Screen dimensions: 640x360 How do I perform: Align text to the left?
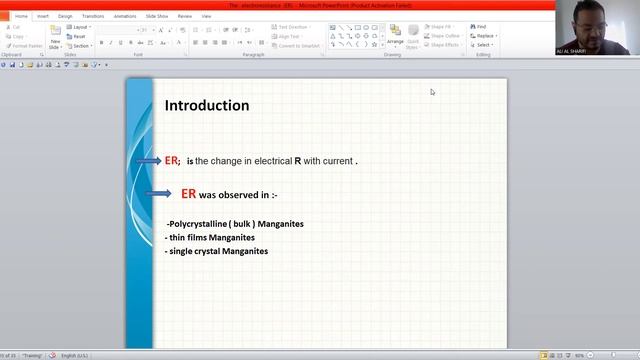[195, 42]
